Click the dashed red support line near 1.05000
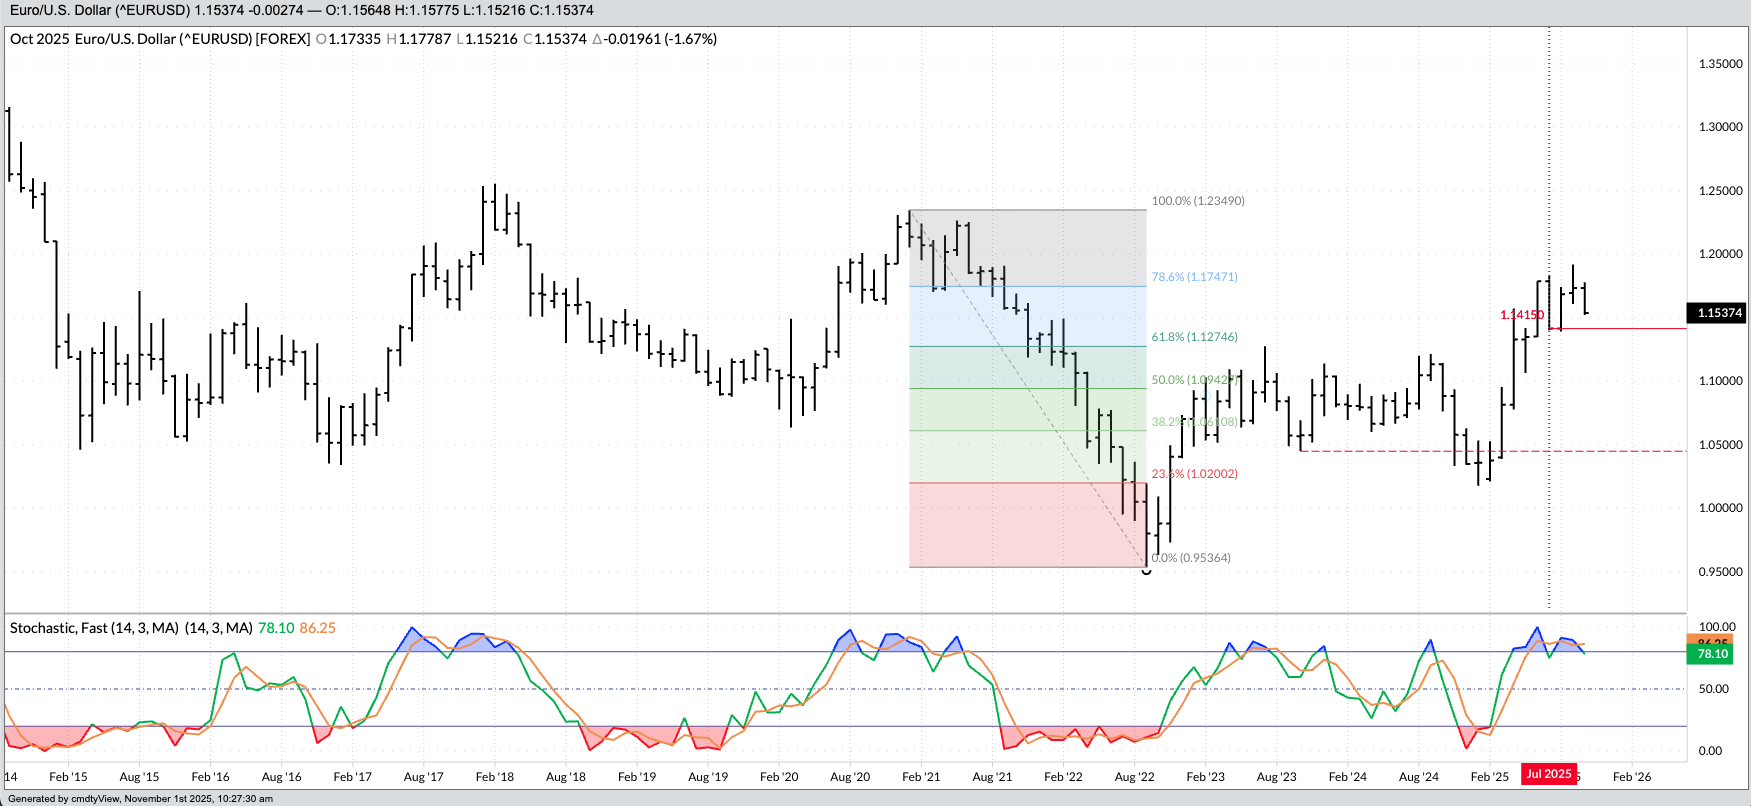 (x=1600, y=451)
